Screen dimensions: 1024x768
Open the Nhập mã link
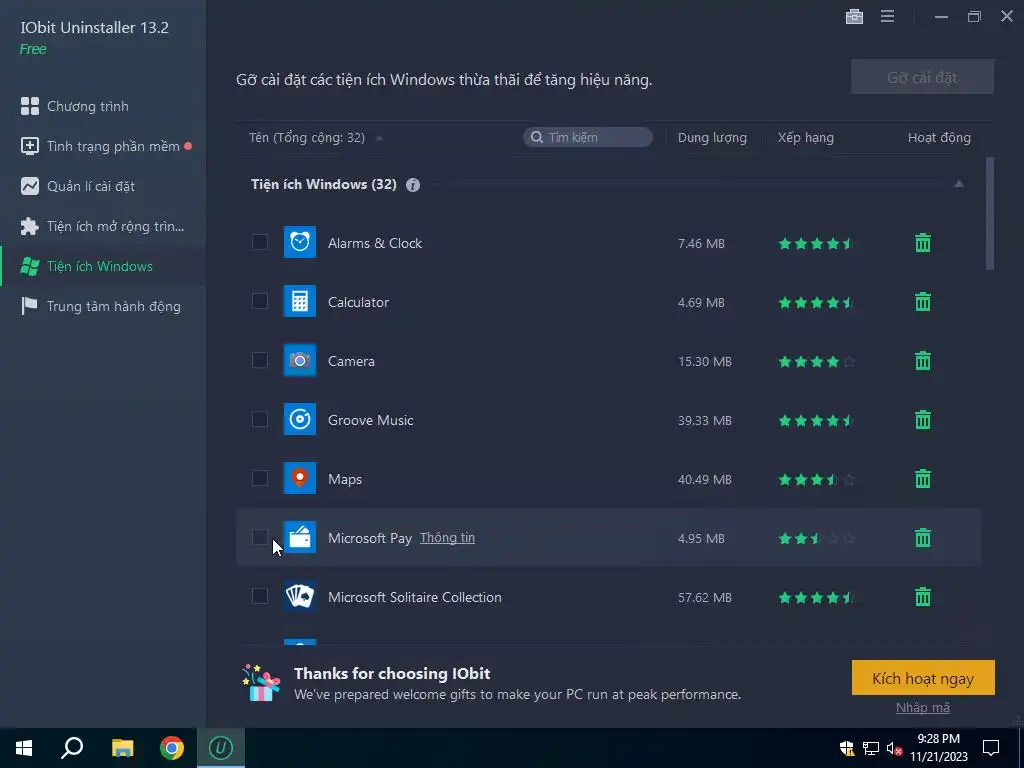tap(923, 707)
